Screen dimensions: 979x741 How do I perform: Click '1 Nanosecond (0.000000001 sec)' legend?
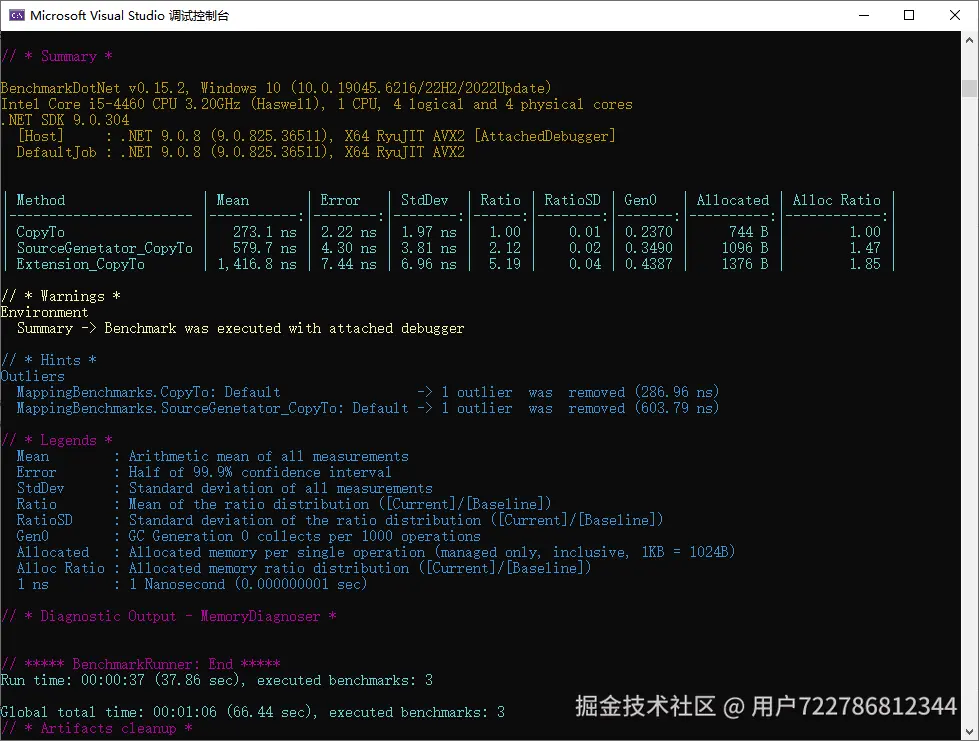point(248,585)
